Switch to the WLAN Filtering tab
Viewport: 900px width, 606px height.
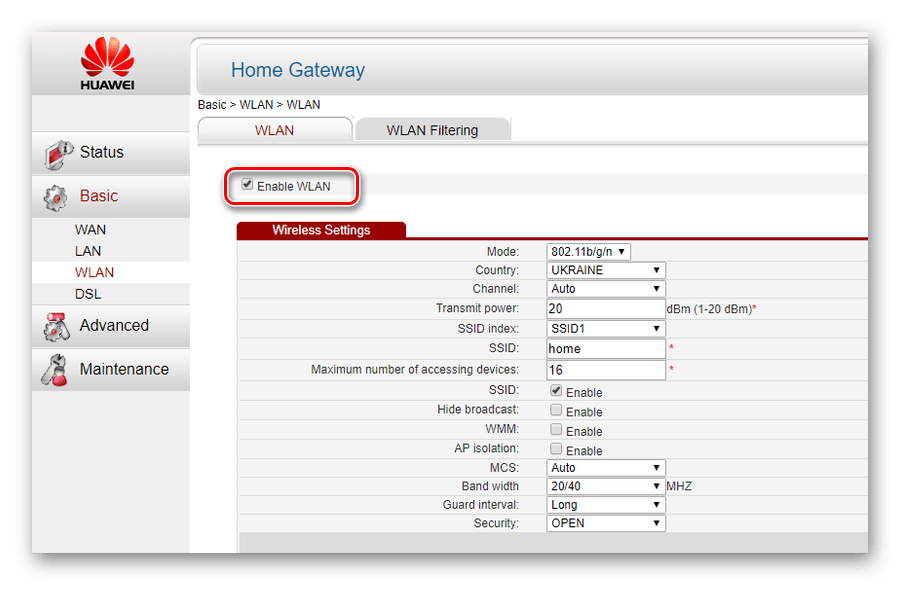coord(432,130)
